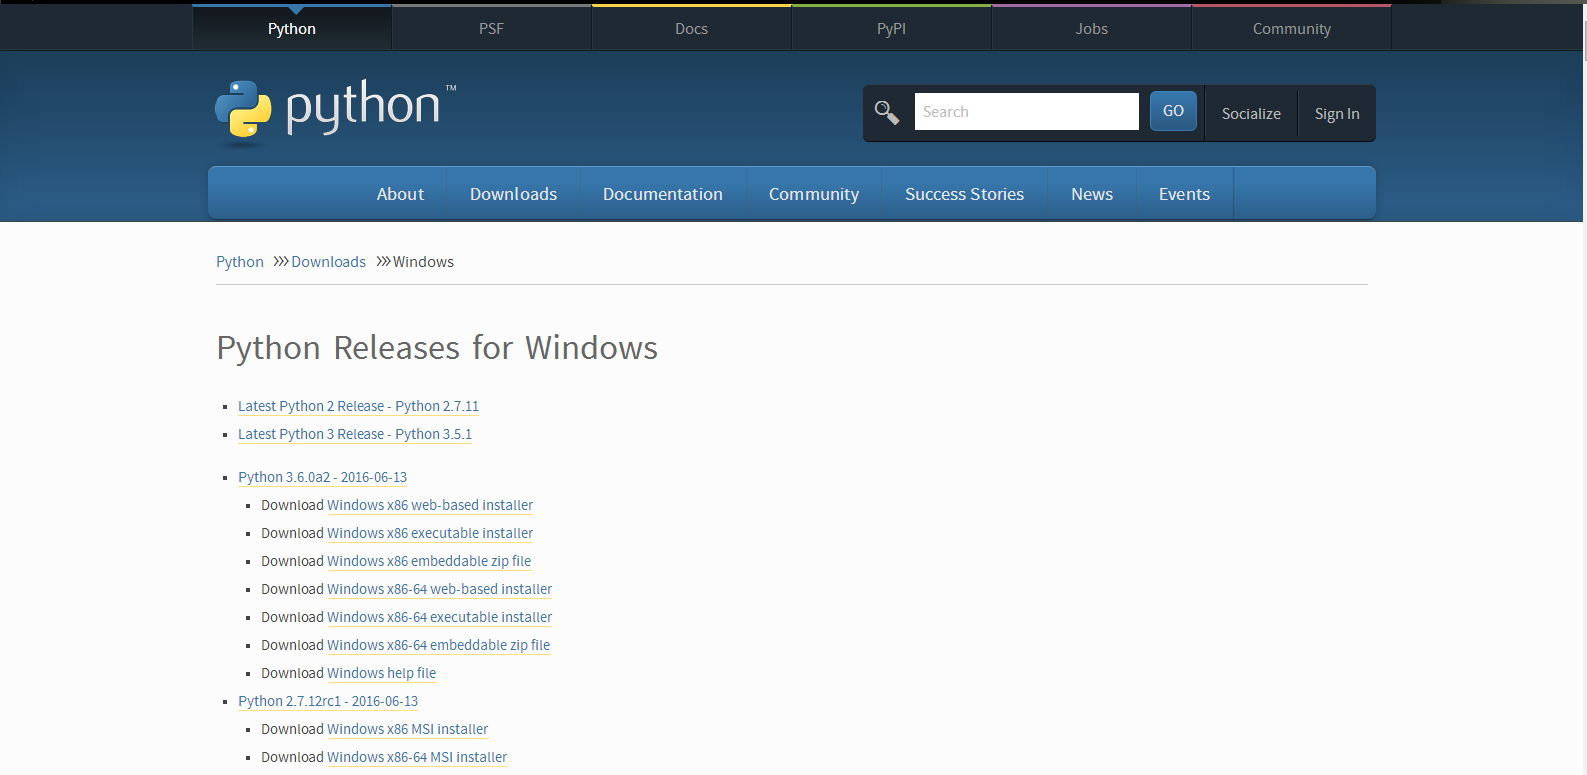Click the magnifying glass search icon
The image size is (1587, 775).
887,112
